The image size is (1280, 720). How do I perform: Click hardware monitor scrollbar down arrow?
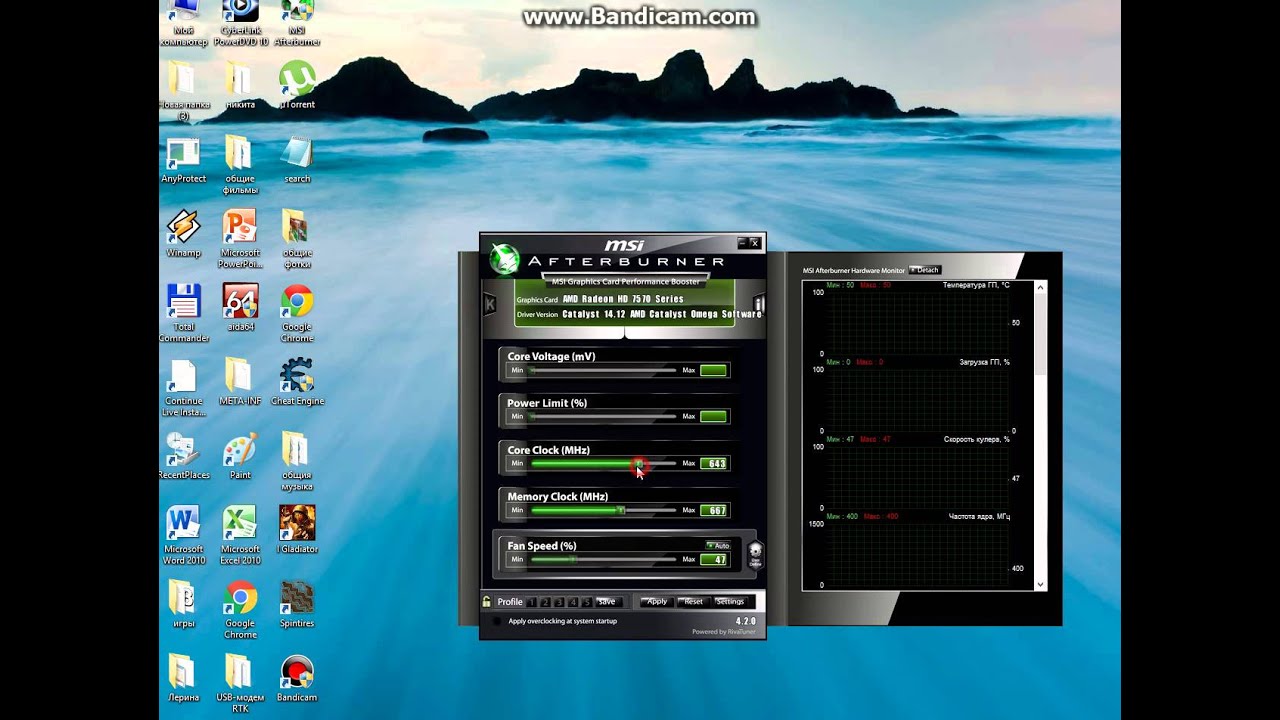click(x=1040, y=584)
